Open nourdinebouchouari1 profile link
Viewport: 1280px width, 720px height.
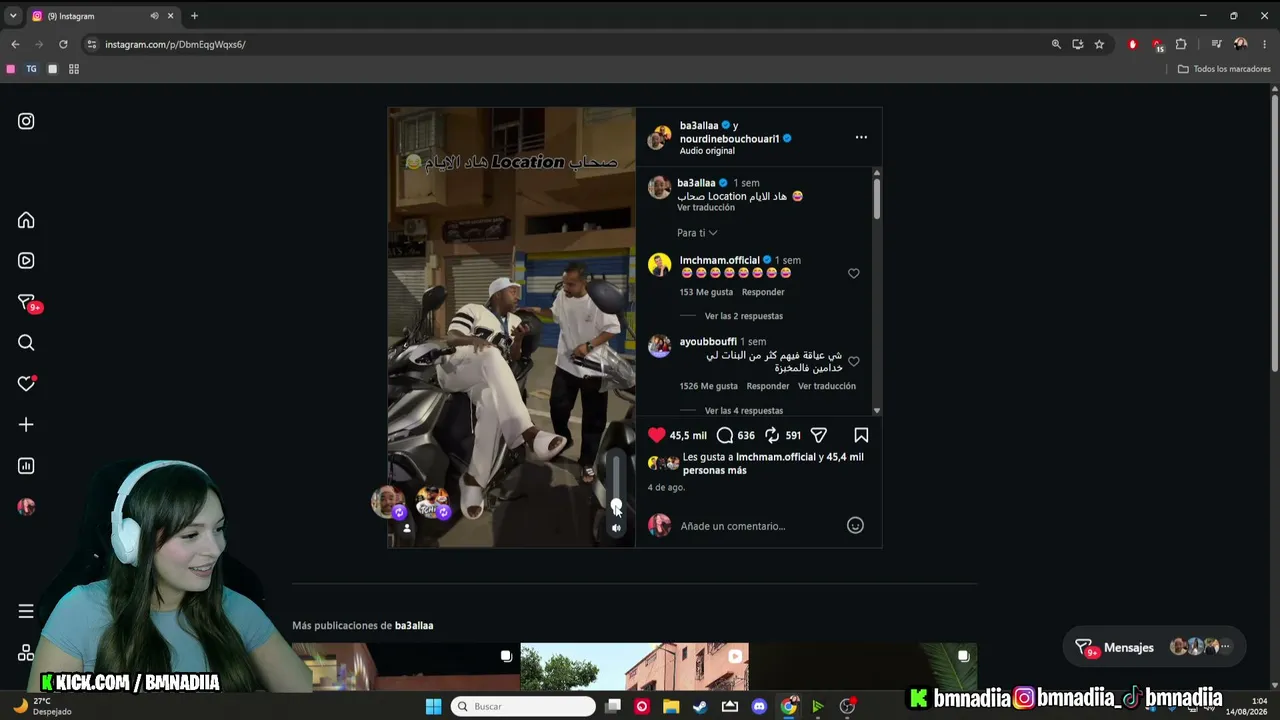(729, 139)
